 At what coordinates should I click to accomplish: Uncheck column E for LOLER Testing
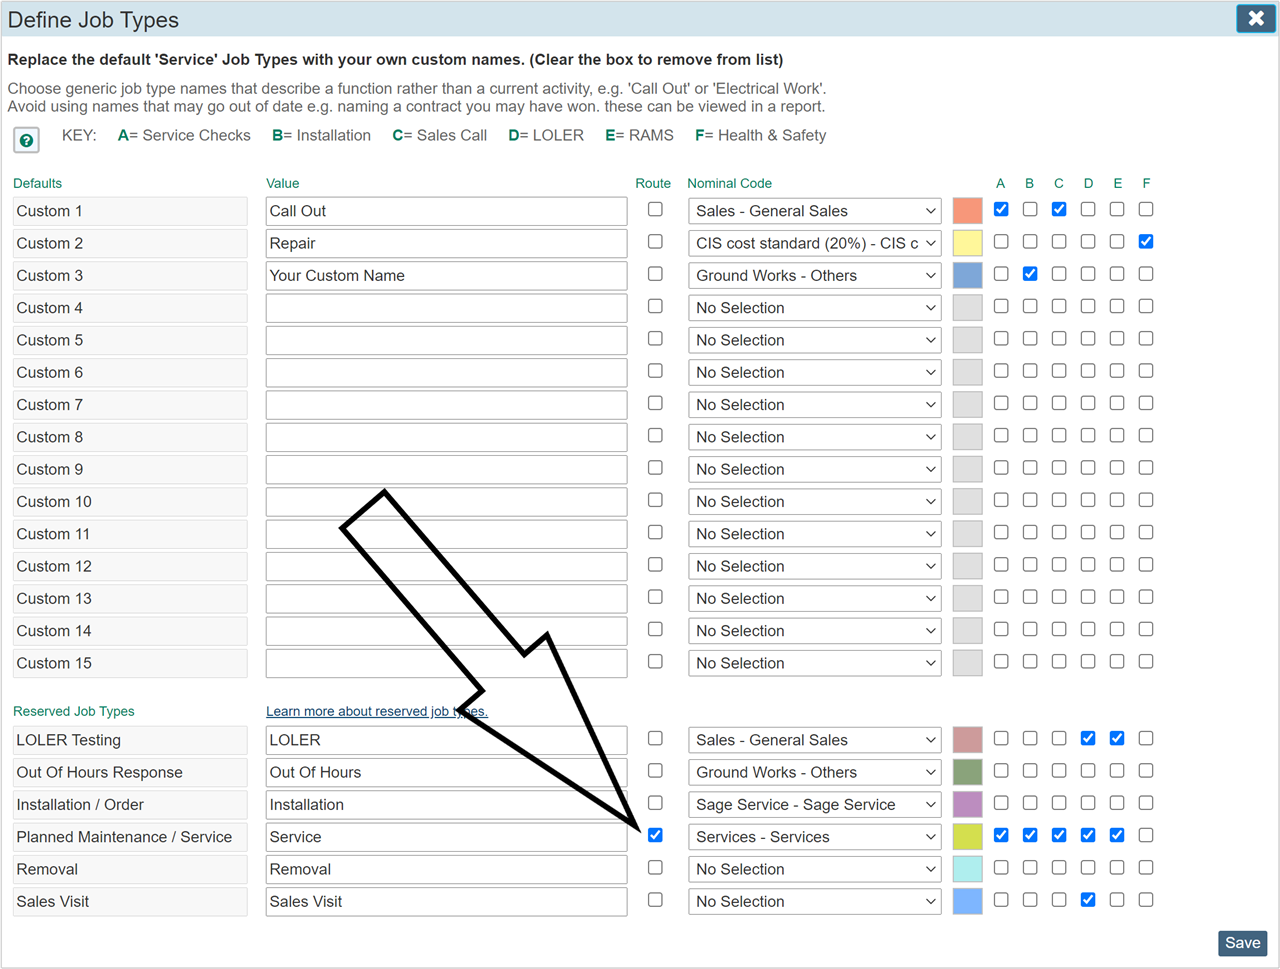[1117, 738]
